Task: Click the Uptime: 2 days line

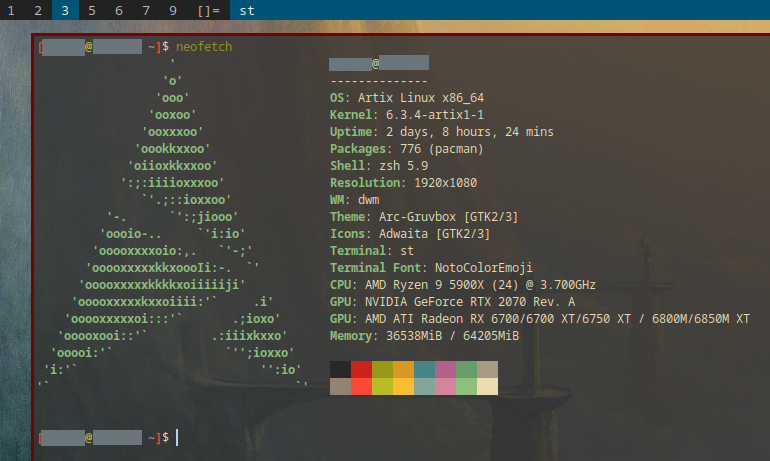Action: [x=441, y=132]
